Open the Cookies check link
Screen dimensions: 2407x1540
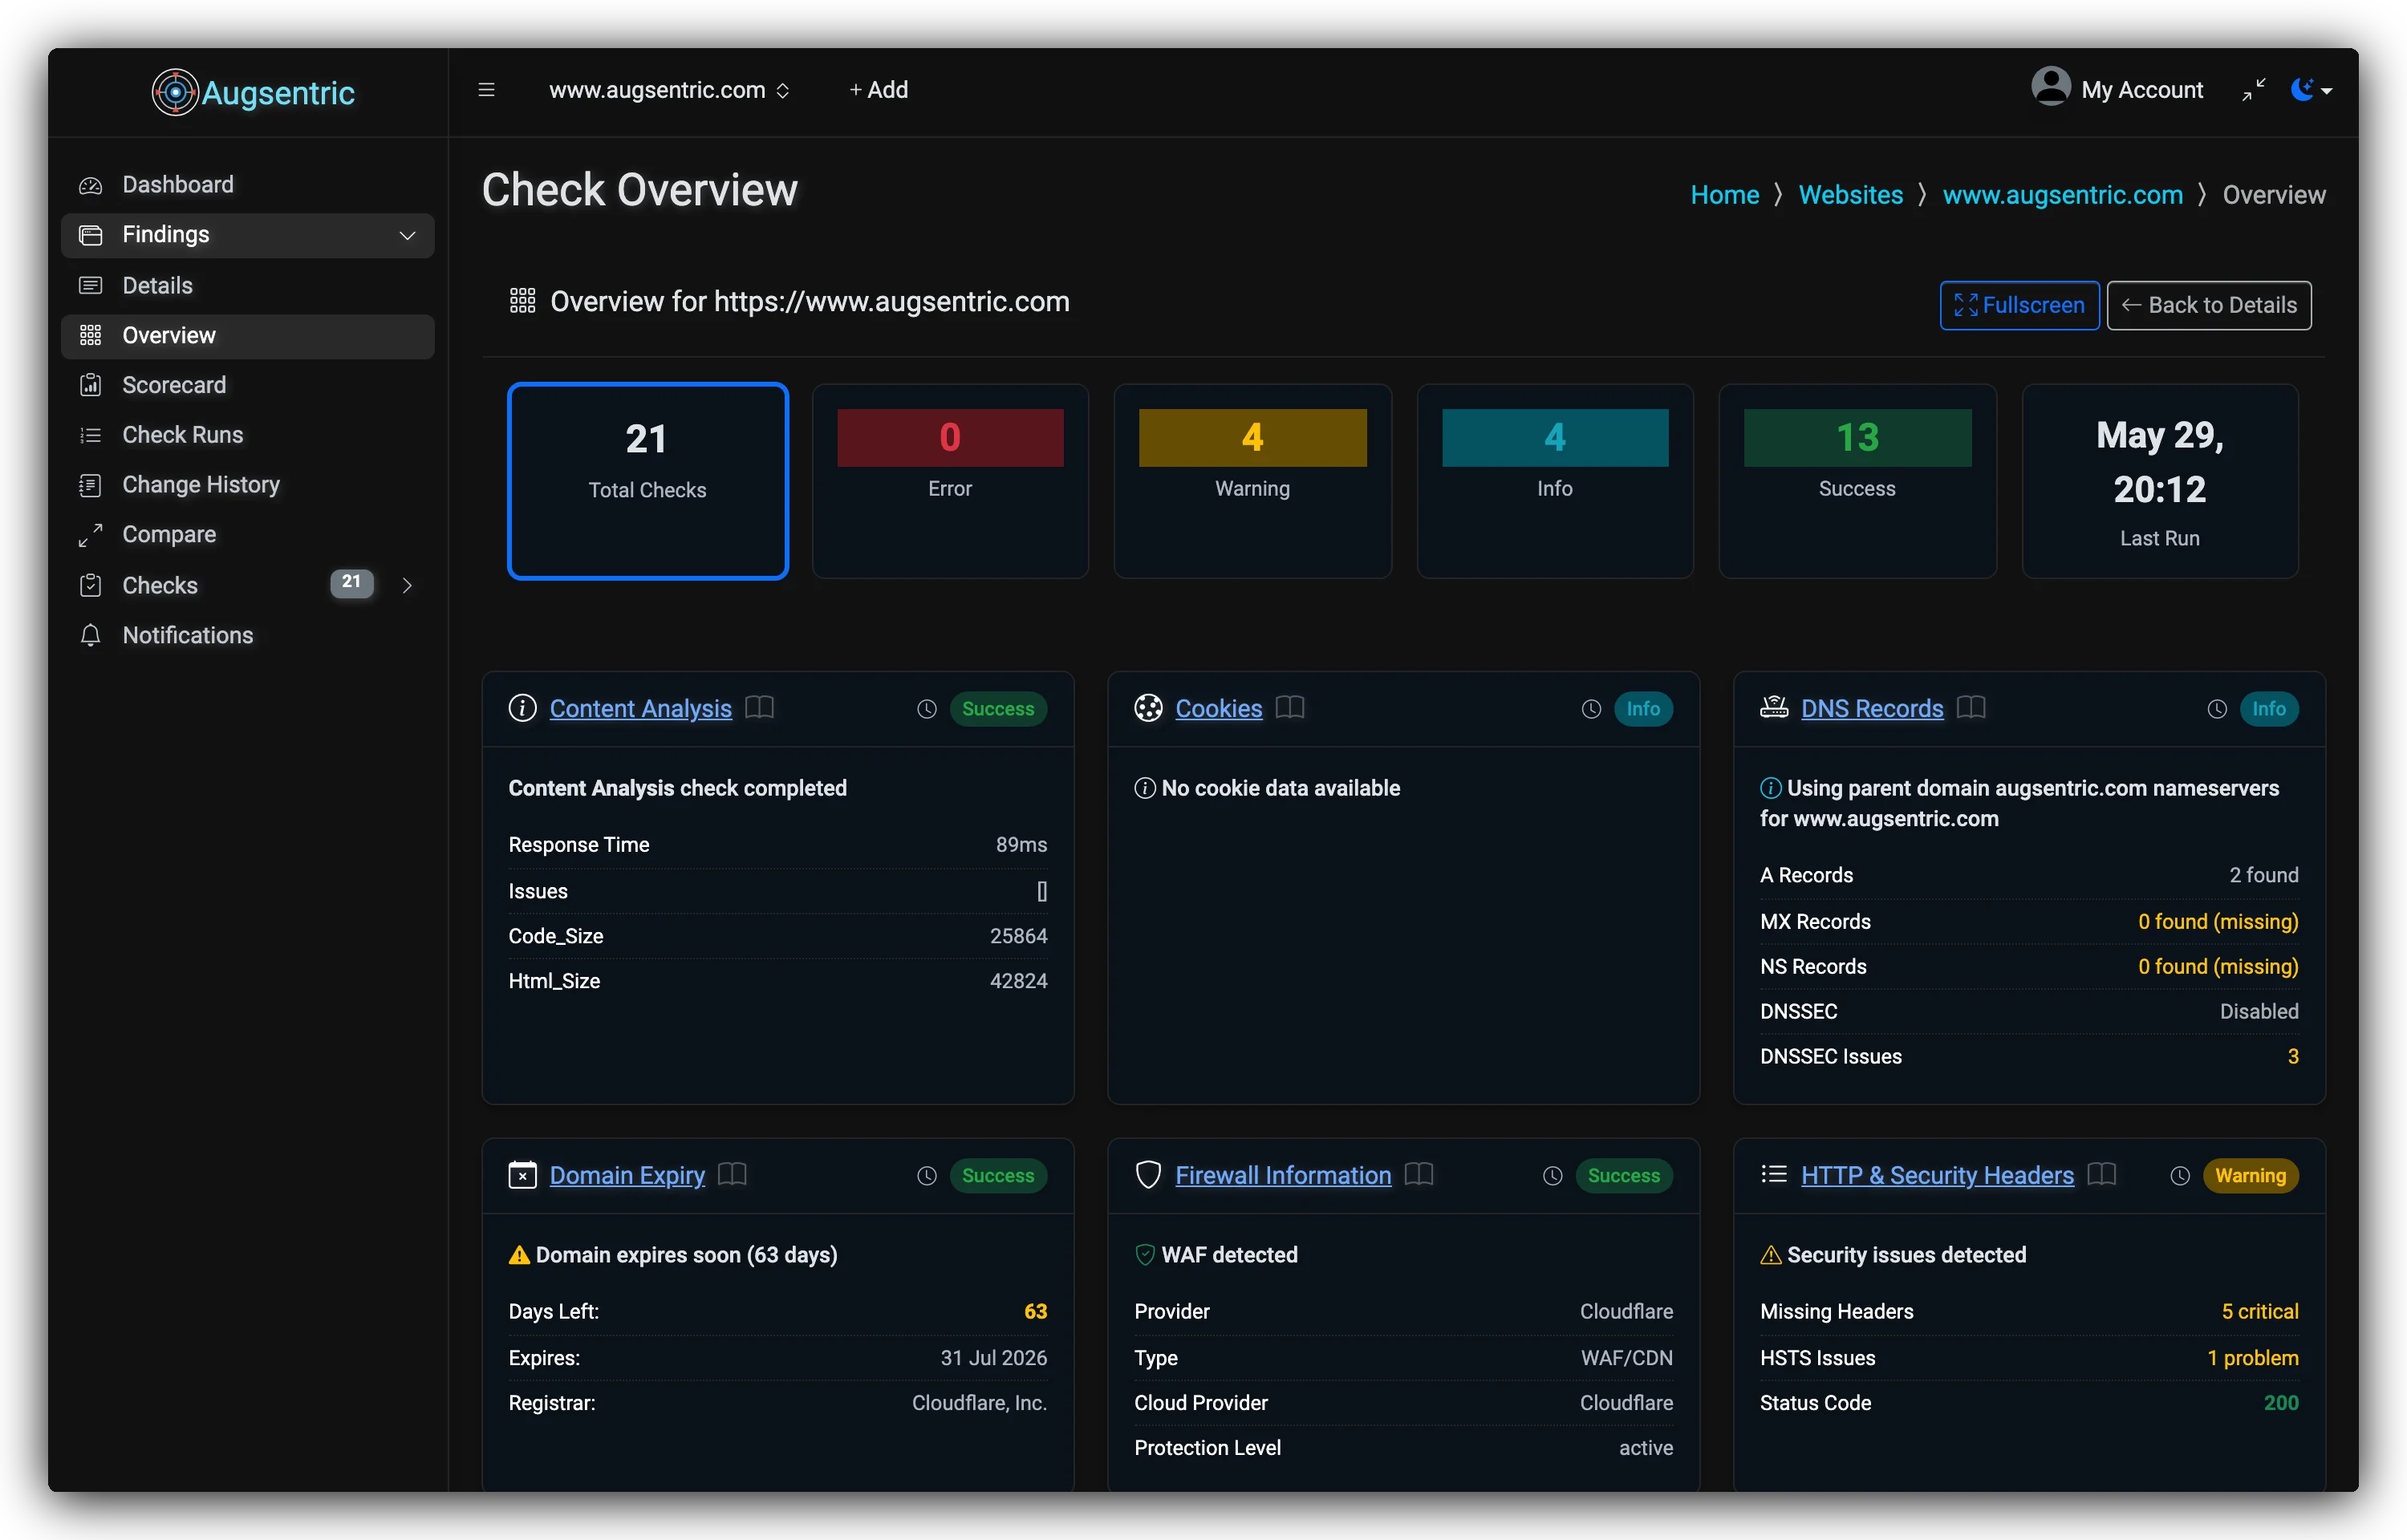[1219, 709]
